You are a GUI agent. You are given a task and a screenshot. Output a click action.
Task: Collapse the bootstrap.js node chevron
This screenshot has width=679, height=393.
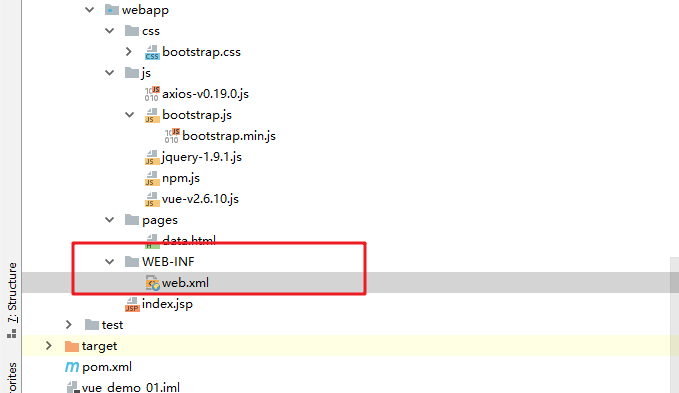[x=129, y=115]
